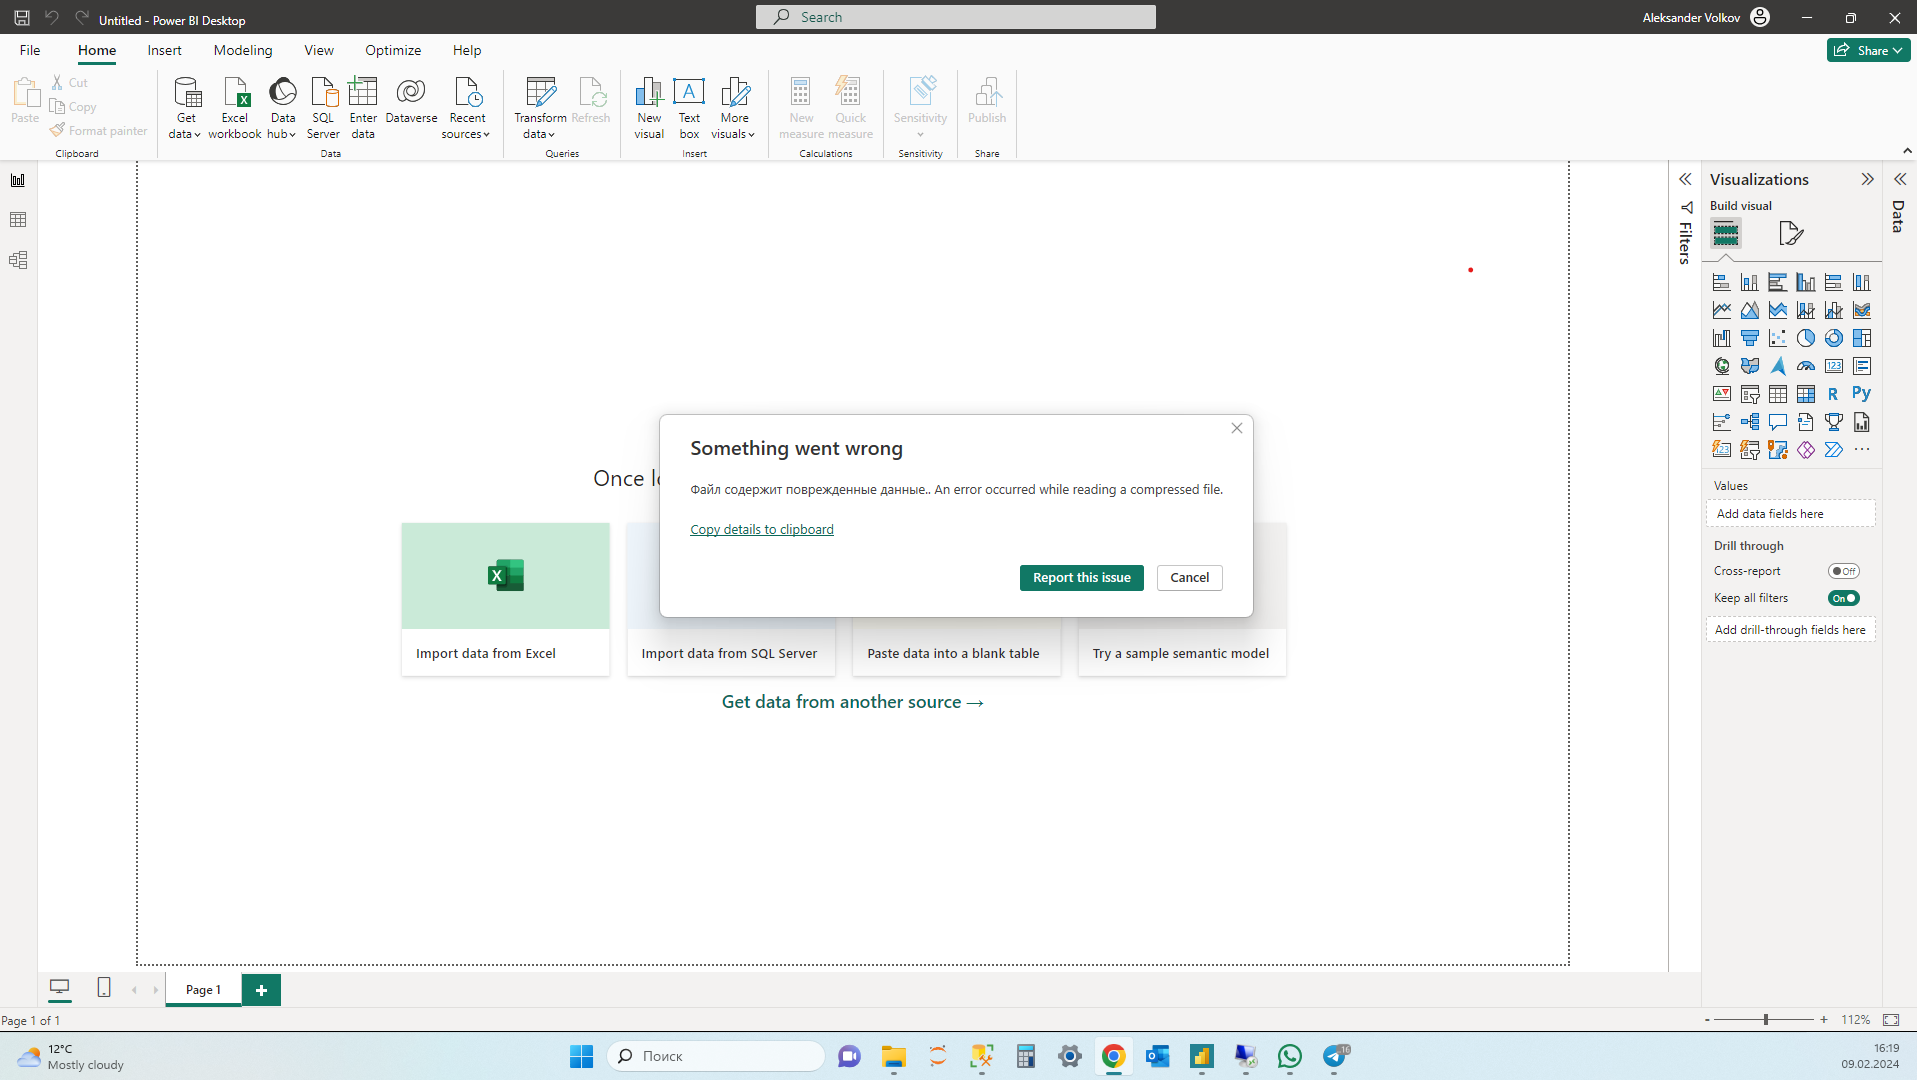Screen dimensions: 1917x1080
Task: Switch to Report view in left sidebar
Action: click(x=18, y=180)
